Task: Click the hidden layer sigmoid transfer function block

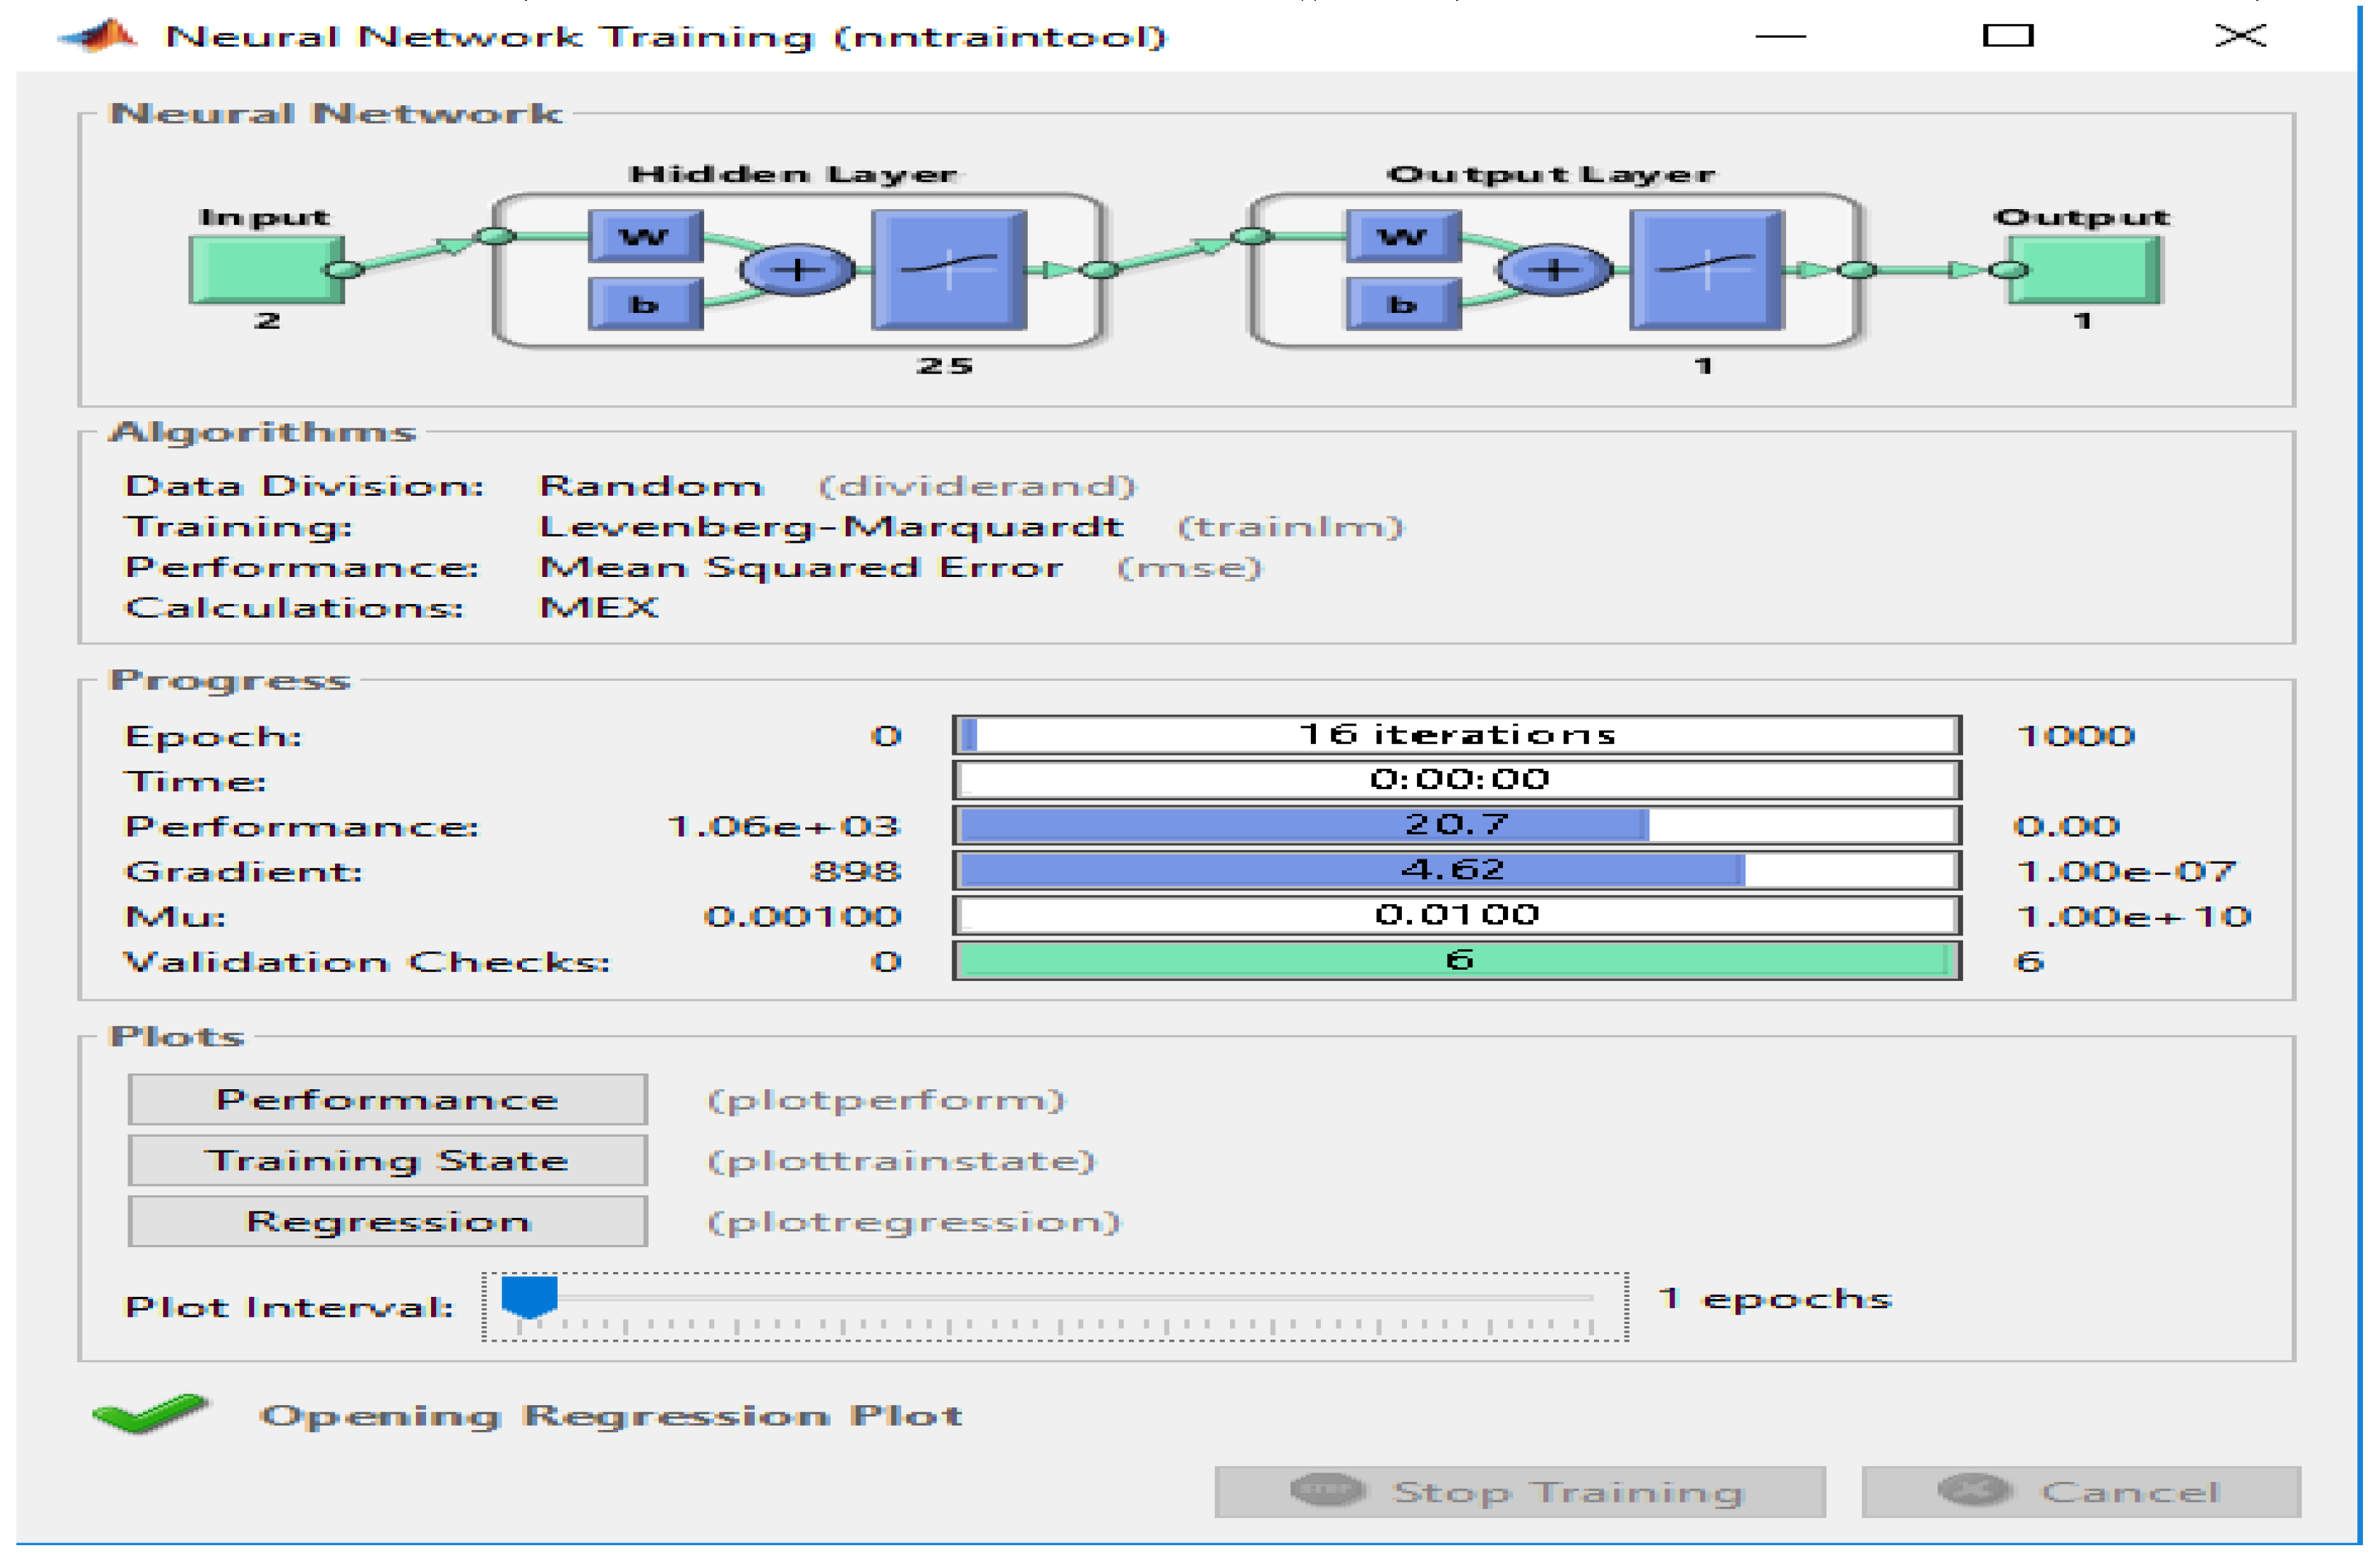Action: [x=949, y=269]
